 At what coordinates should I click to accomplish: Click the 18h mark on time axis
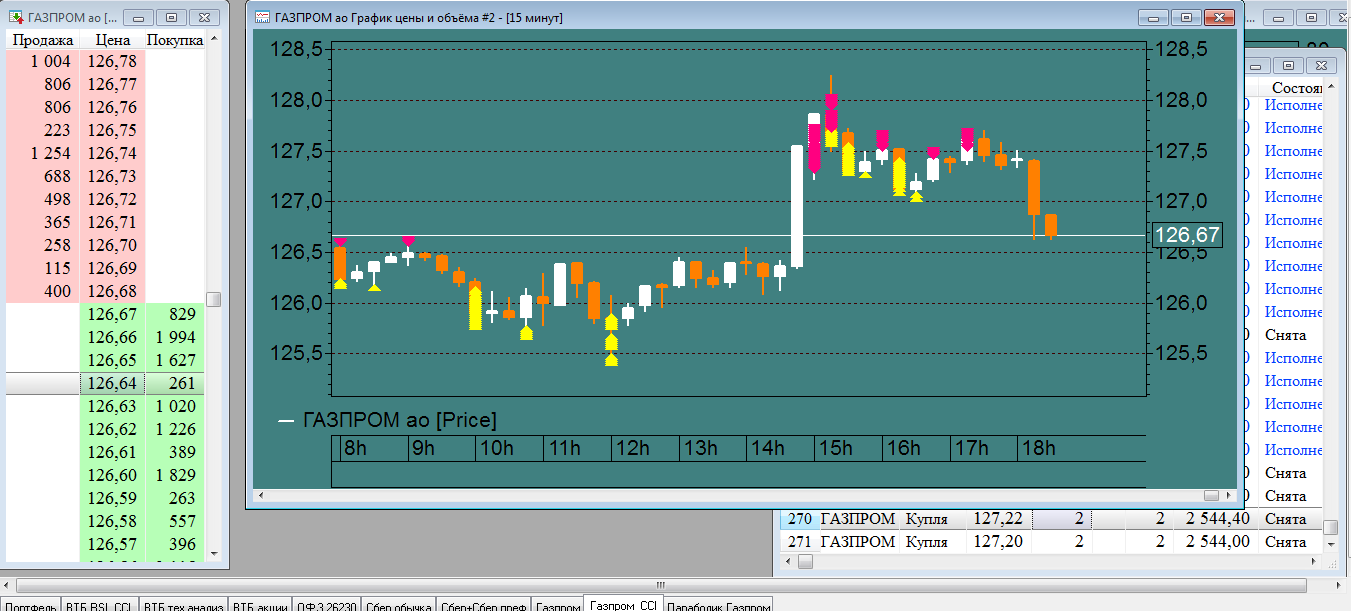point(1037,448)
